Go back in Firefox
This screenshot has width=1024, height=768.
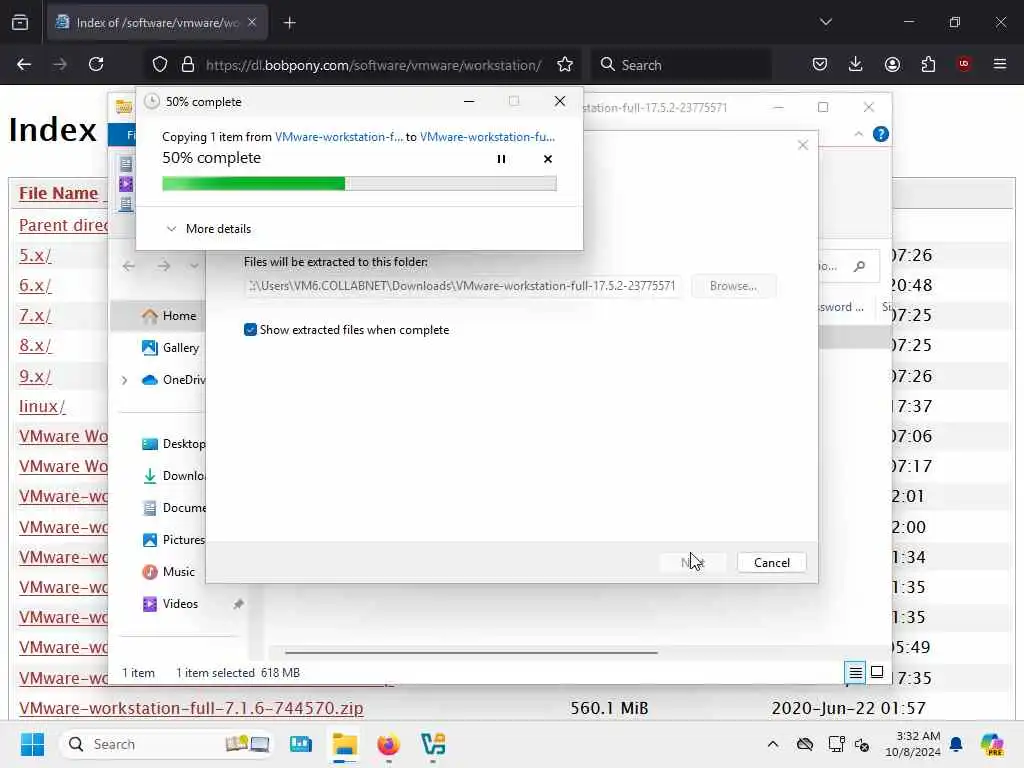(24, 64)
